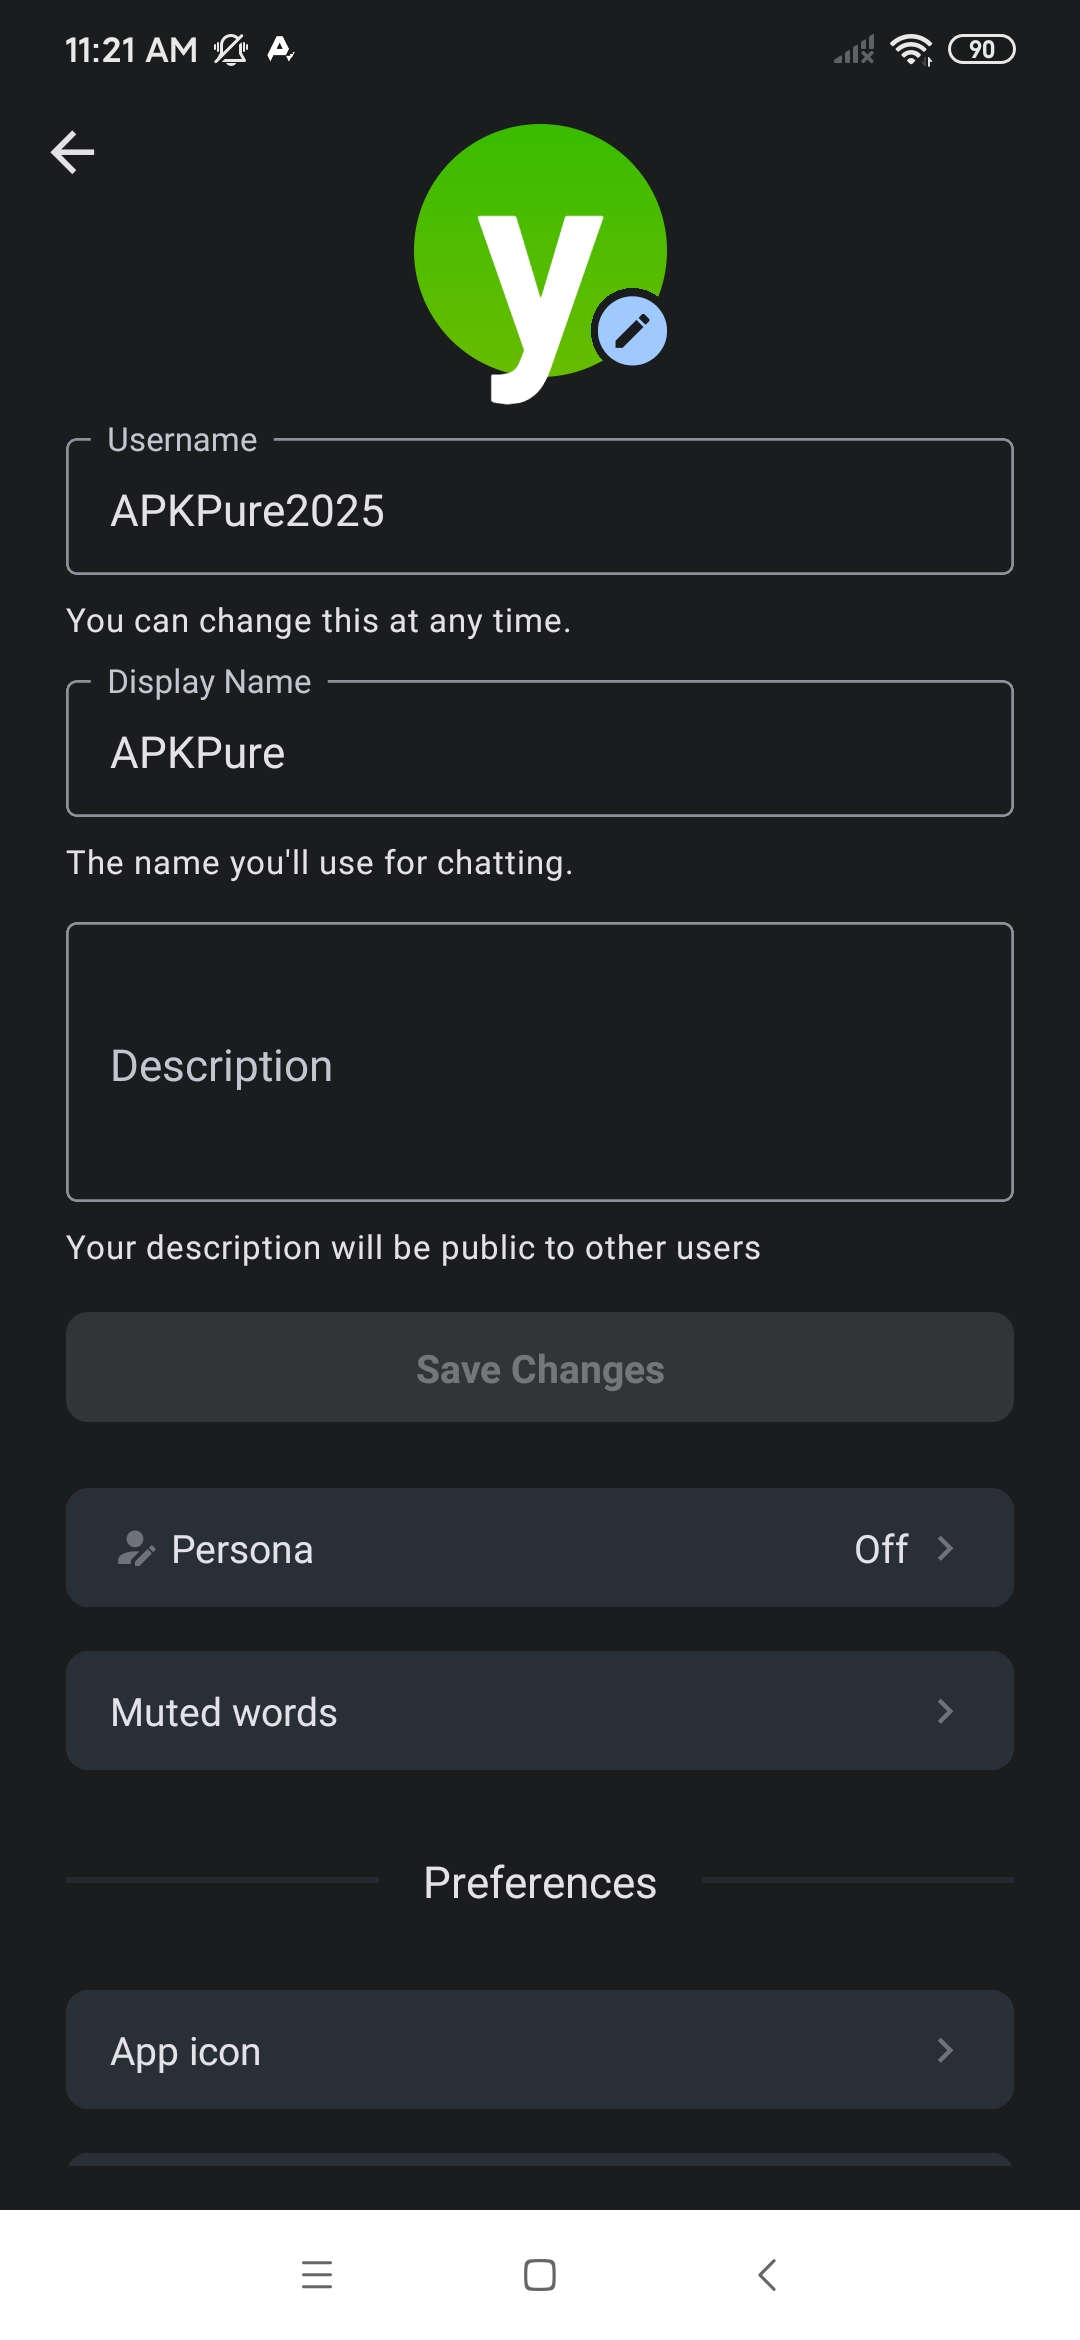The width and height of the screenshot is (1080, 2340).
Task: Toggle Persona Off setting
Action: click(881, 1549)
